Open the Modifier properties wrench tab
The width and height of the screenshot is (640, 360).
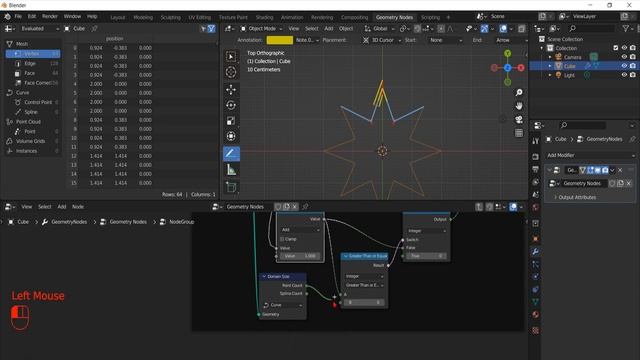536,251
